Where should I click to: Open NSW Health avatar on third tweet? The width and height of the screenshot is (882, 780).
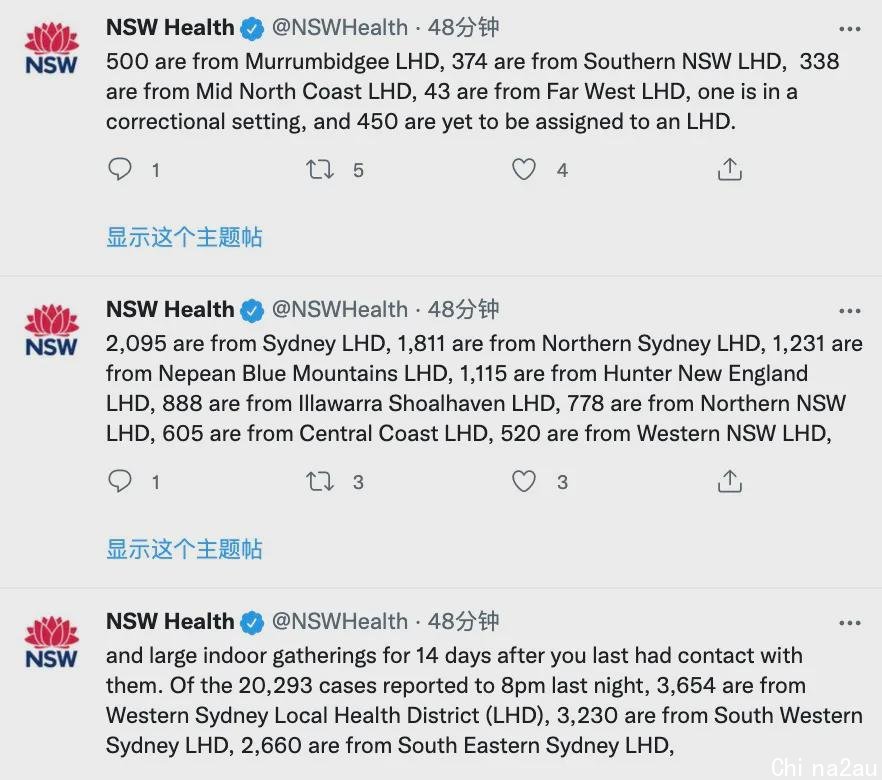click(x=51, y=642)
